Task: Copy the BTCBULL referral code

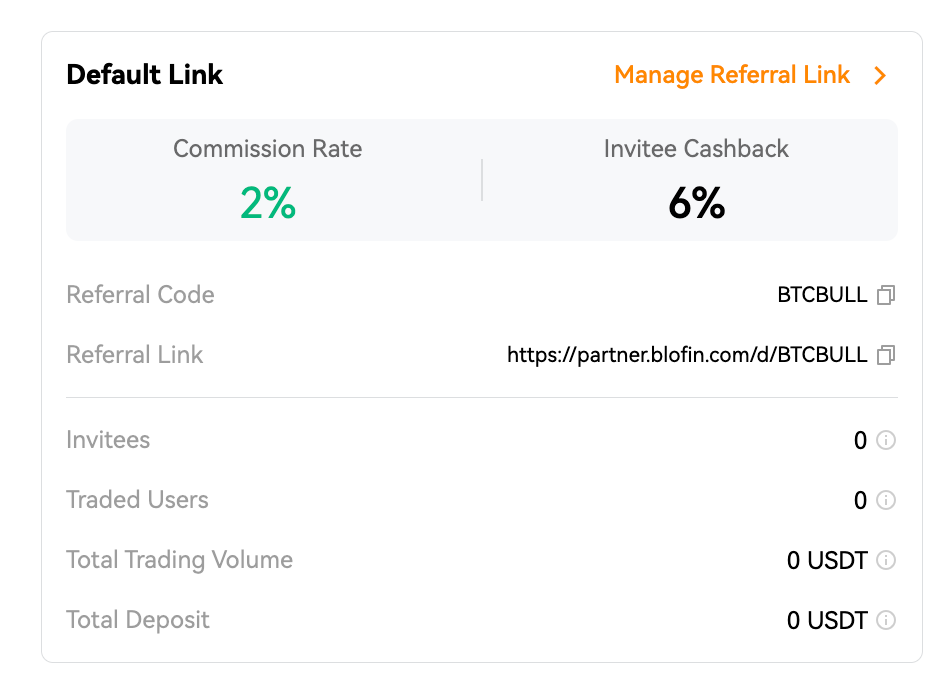Action: click(x=886, y=295)
